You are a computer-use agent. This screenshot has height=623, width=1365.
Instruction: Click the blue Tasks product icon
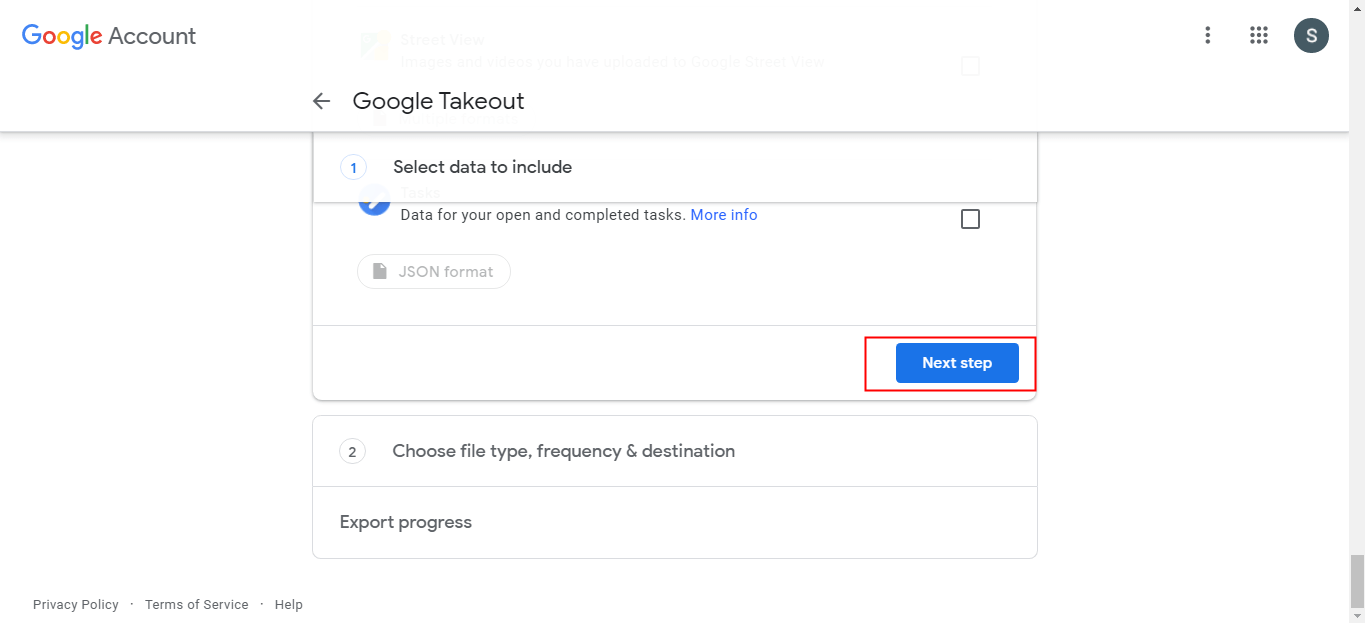pyautogui.click(x=374, y=203)
